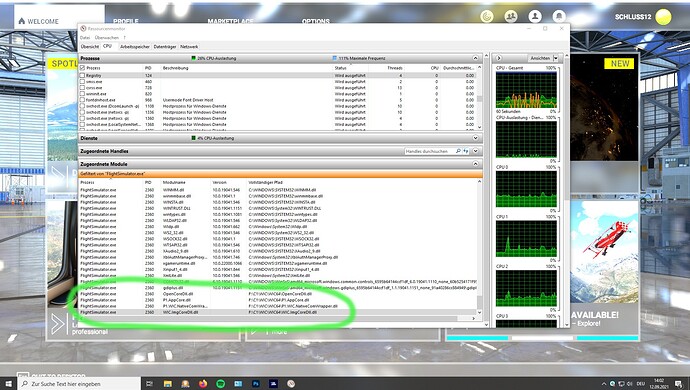Check the smss.exe process checkbox
The height and width of the screenshot is (390, 690).
(x=82, y=82)
